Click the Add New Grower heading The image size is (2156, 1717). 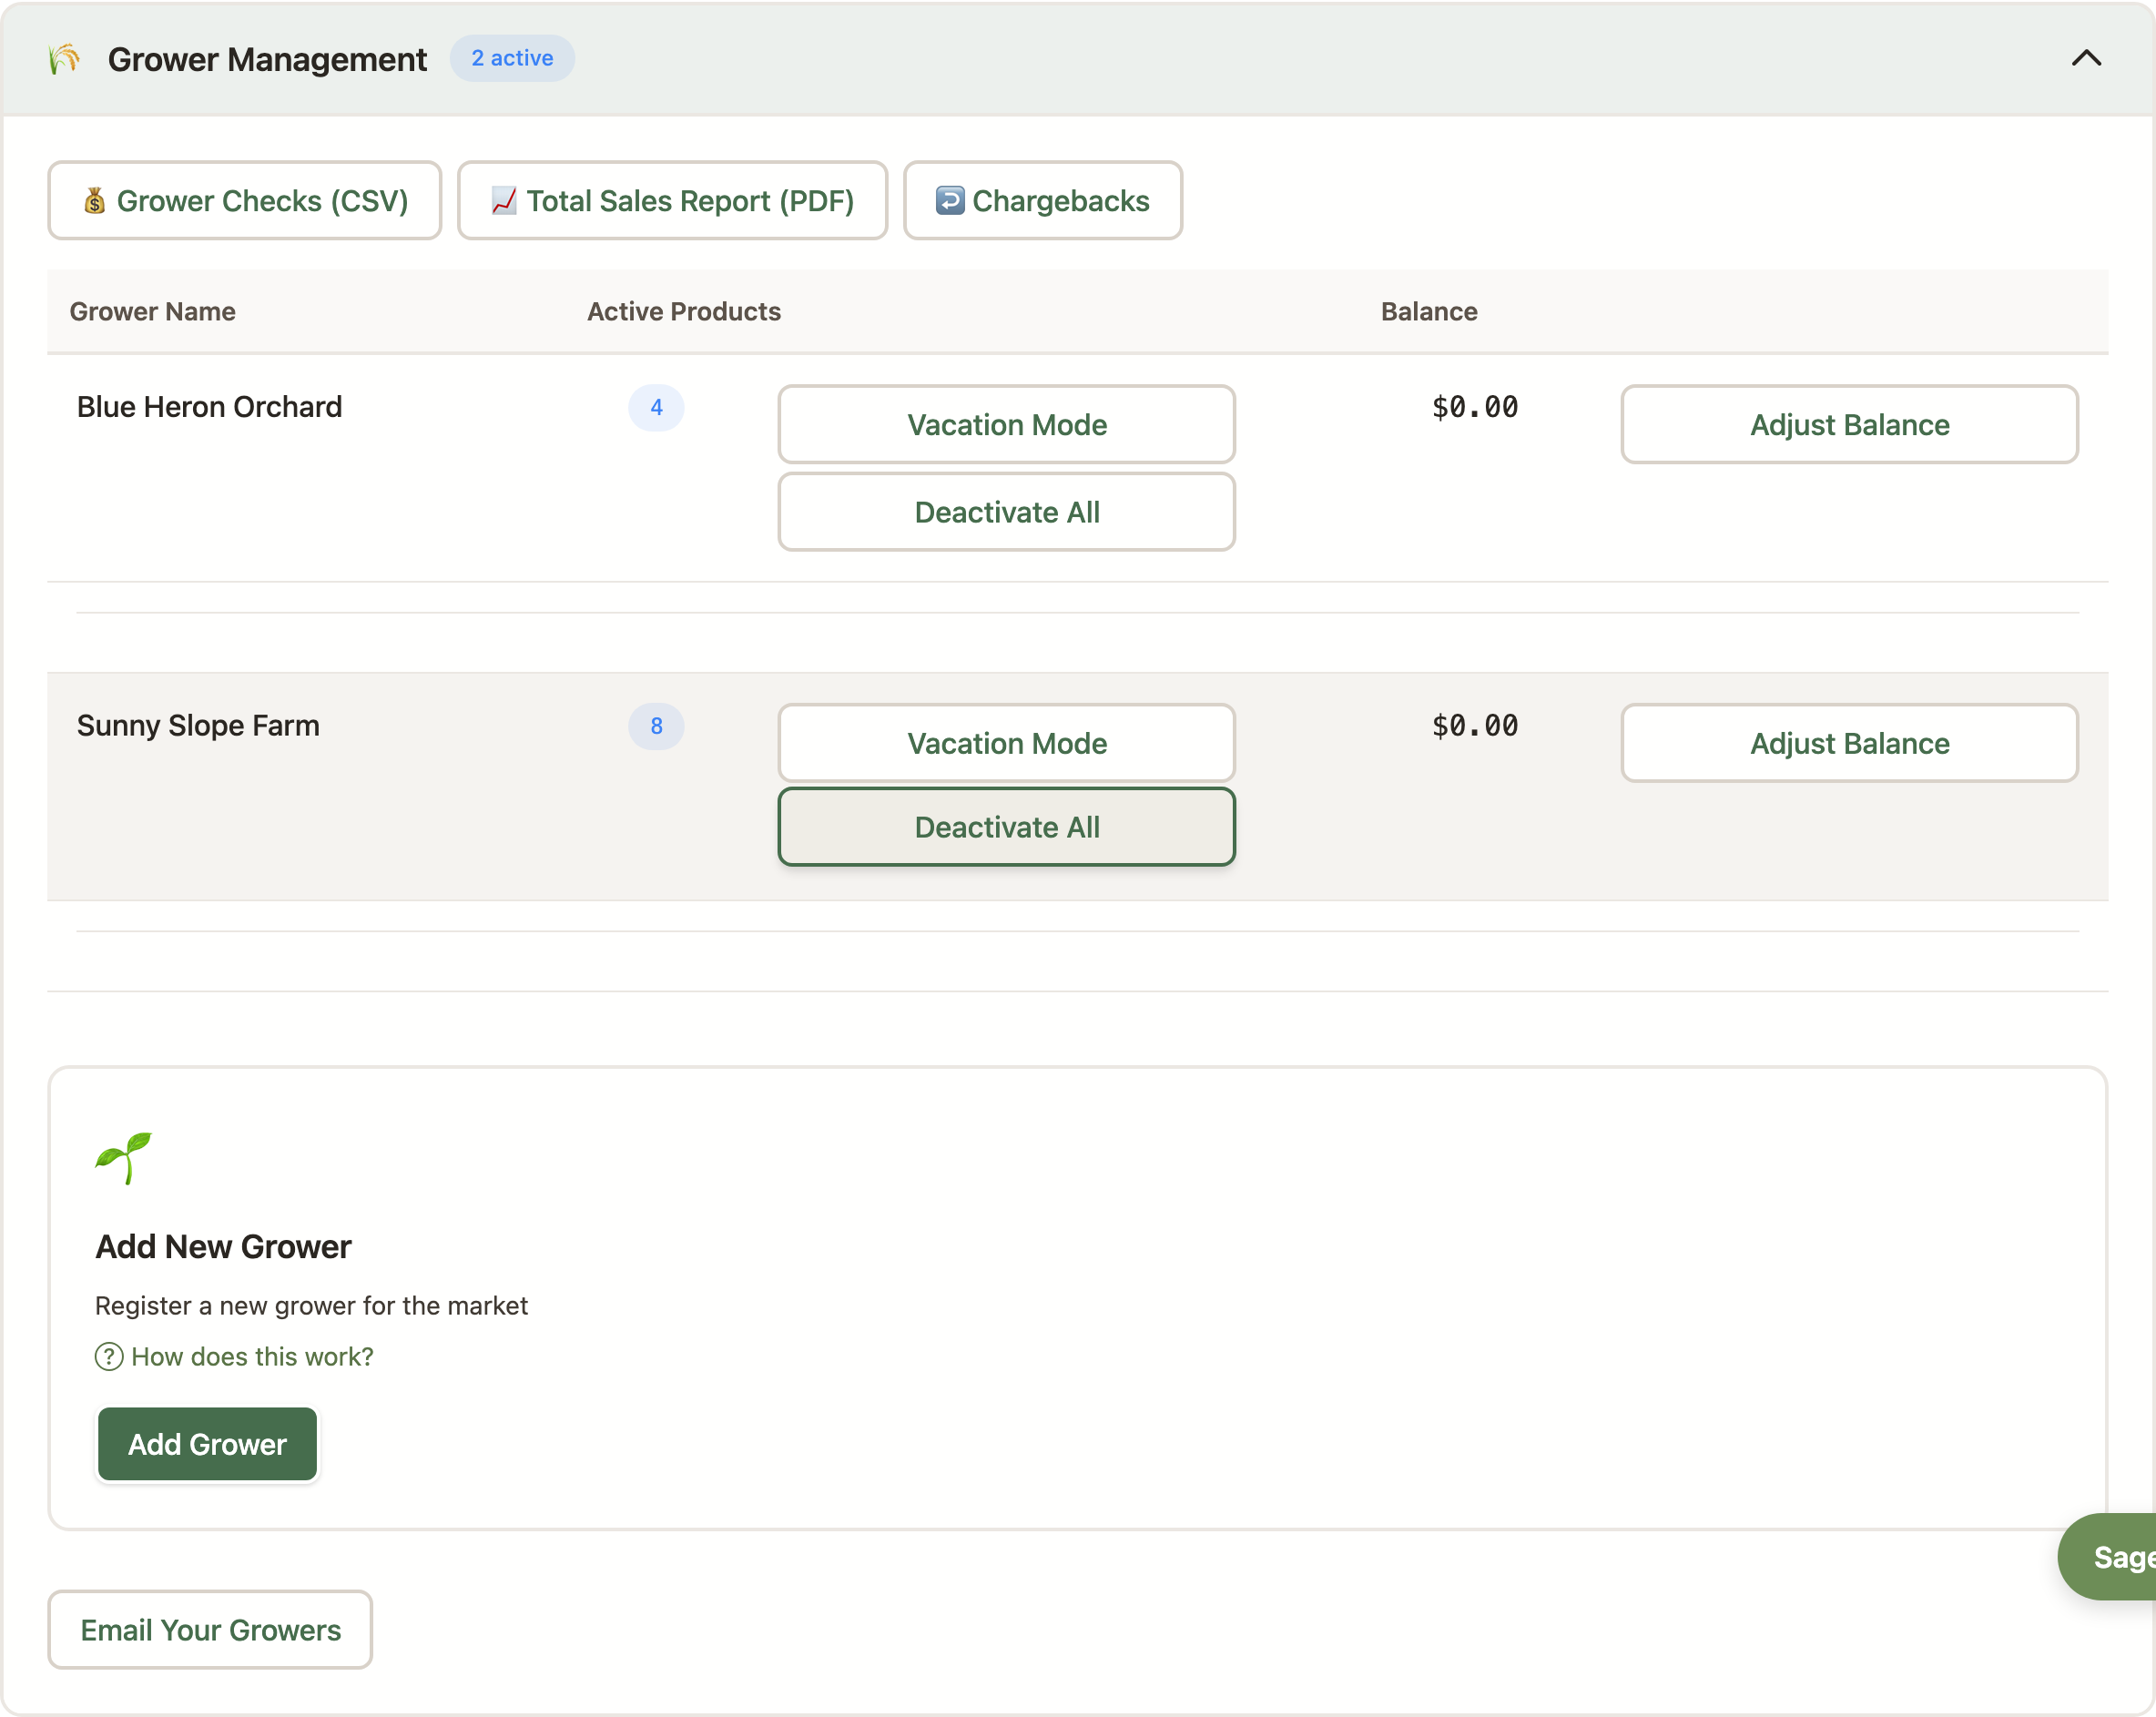click(223, 1247)
